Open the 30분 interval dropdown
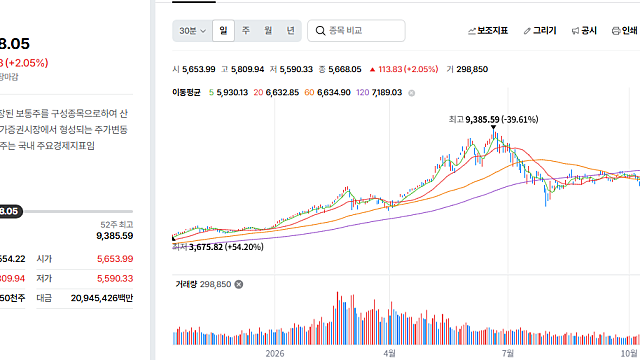This screenshot has width=640, height=360. pos(192,31)
